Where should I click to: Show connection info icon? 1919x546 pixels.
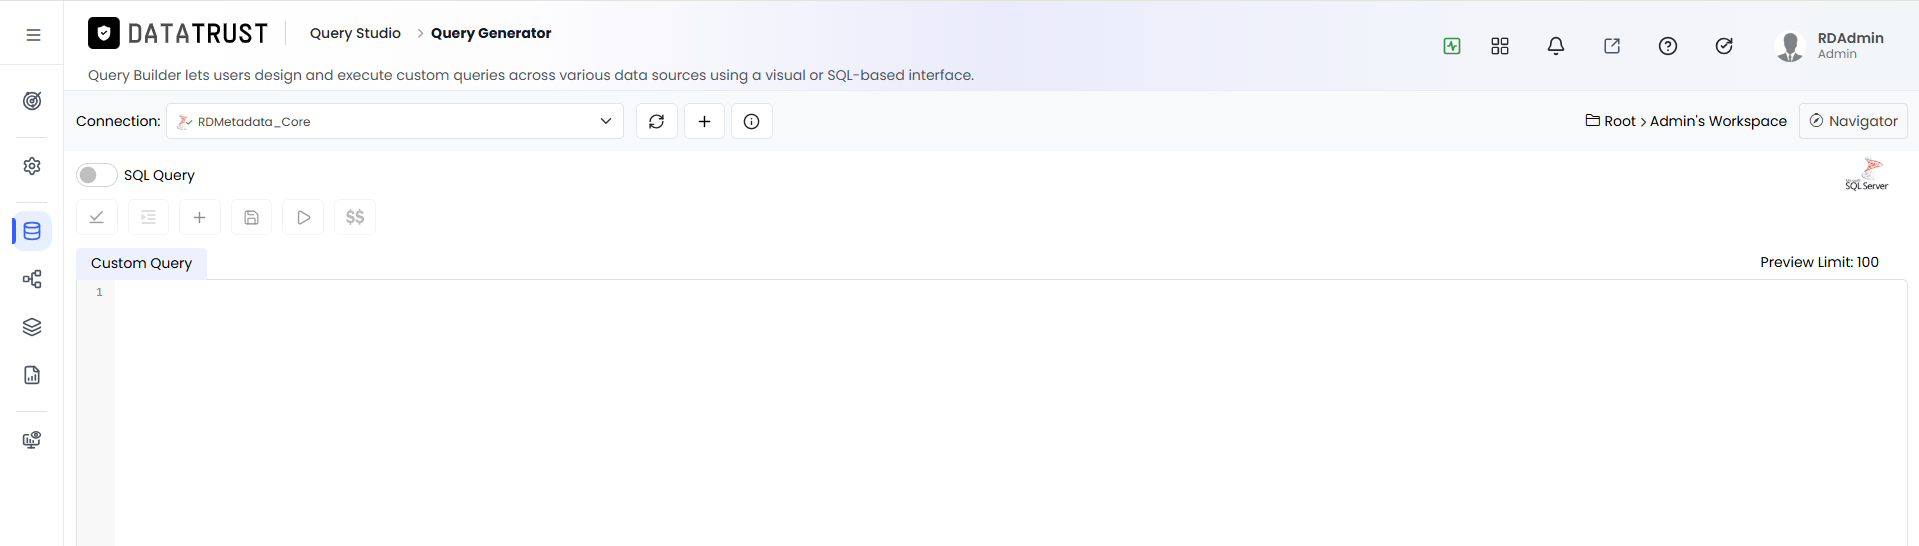tap(752, 121)
